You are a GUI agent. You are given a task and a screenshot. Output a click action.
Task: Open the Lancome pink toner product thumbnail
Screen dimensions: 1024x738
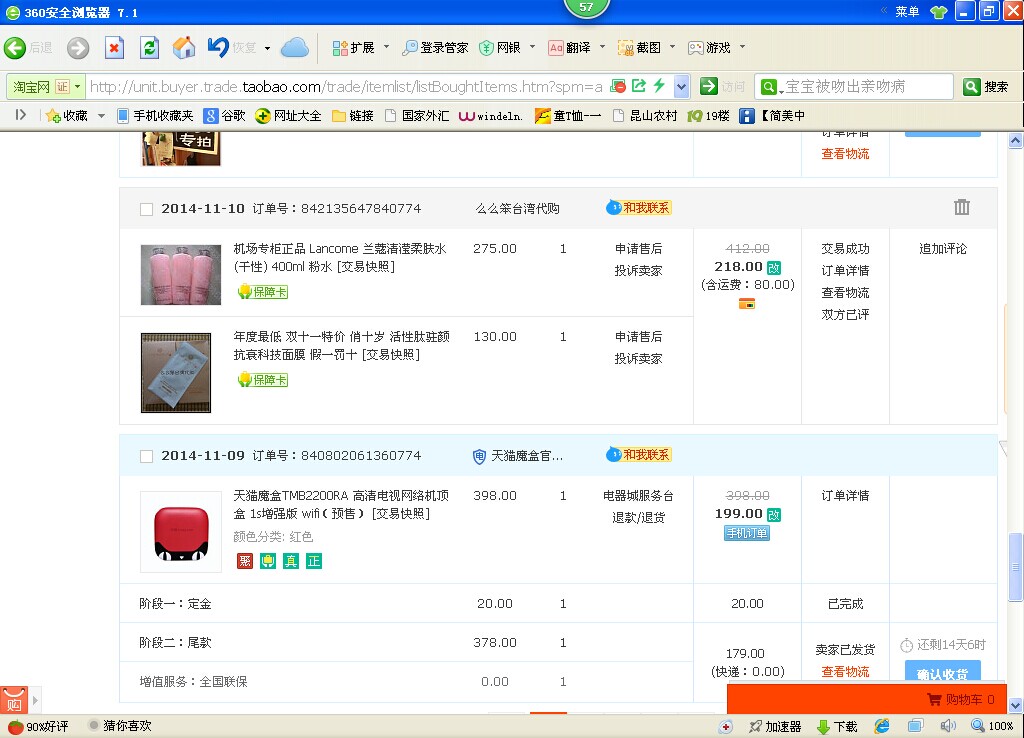click(181, 275)
